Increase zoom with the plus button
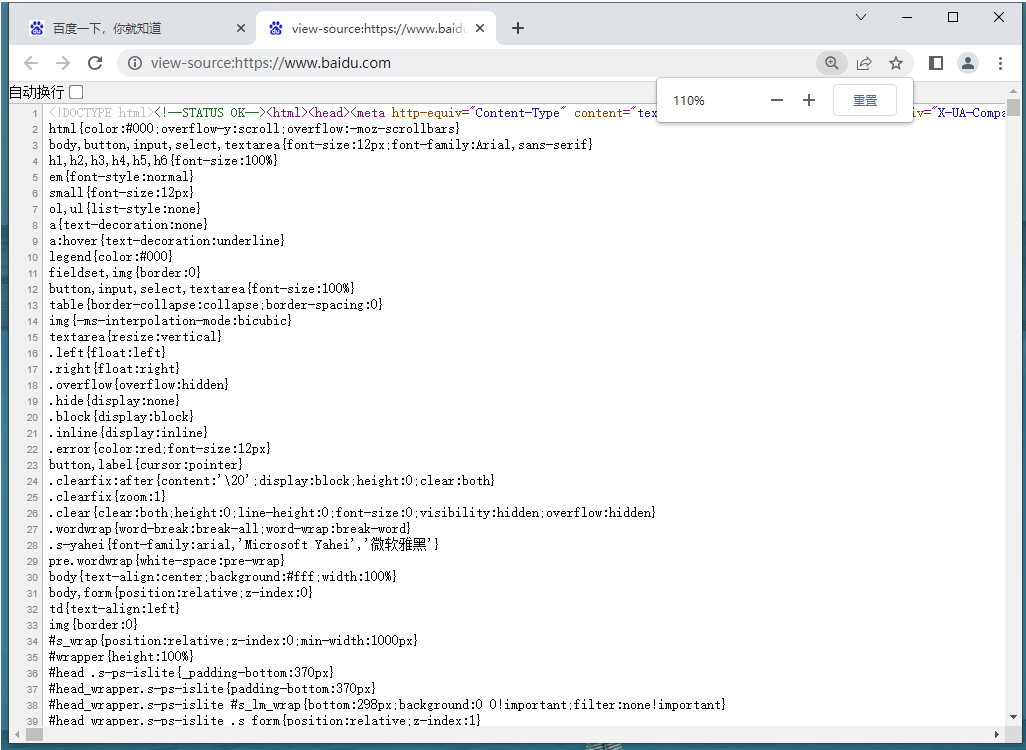1026x750 pixels. pos(809,100)
